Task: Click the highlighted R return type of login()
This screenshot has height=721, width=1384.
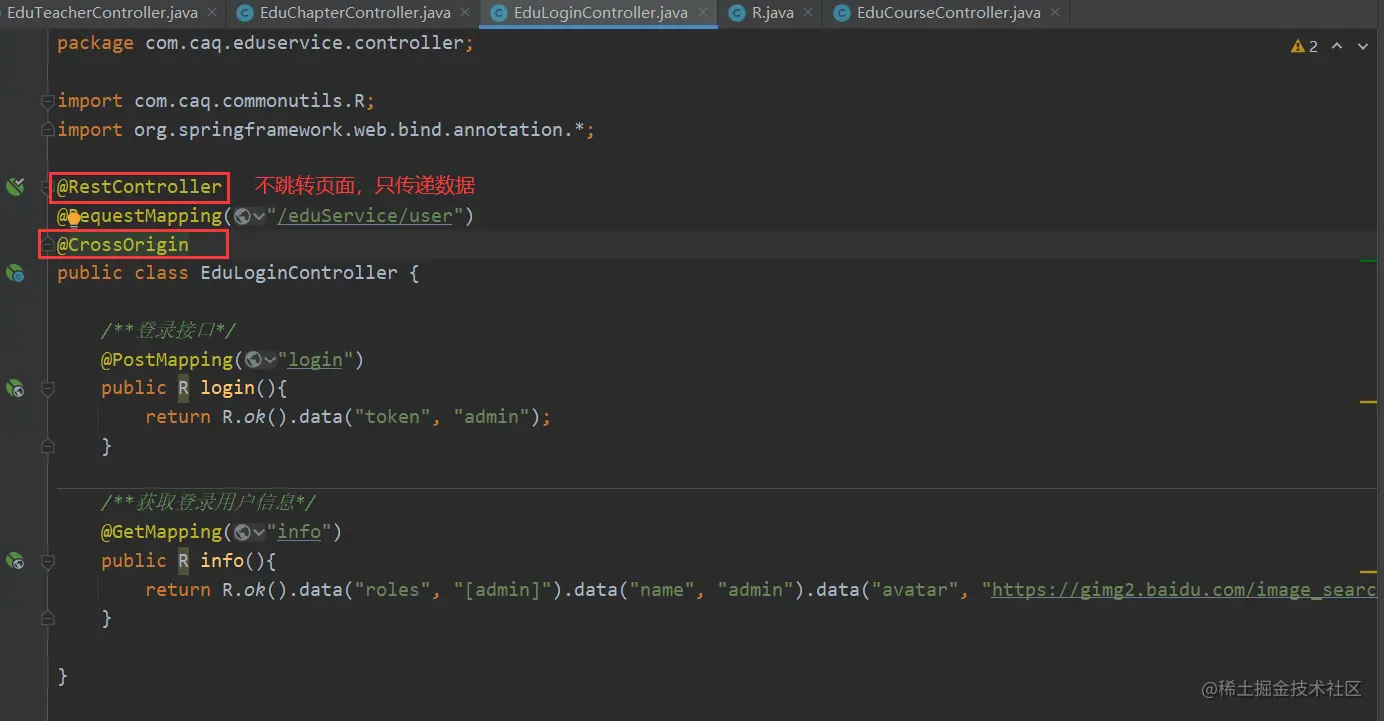Action: tap(184, 388)
